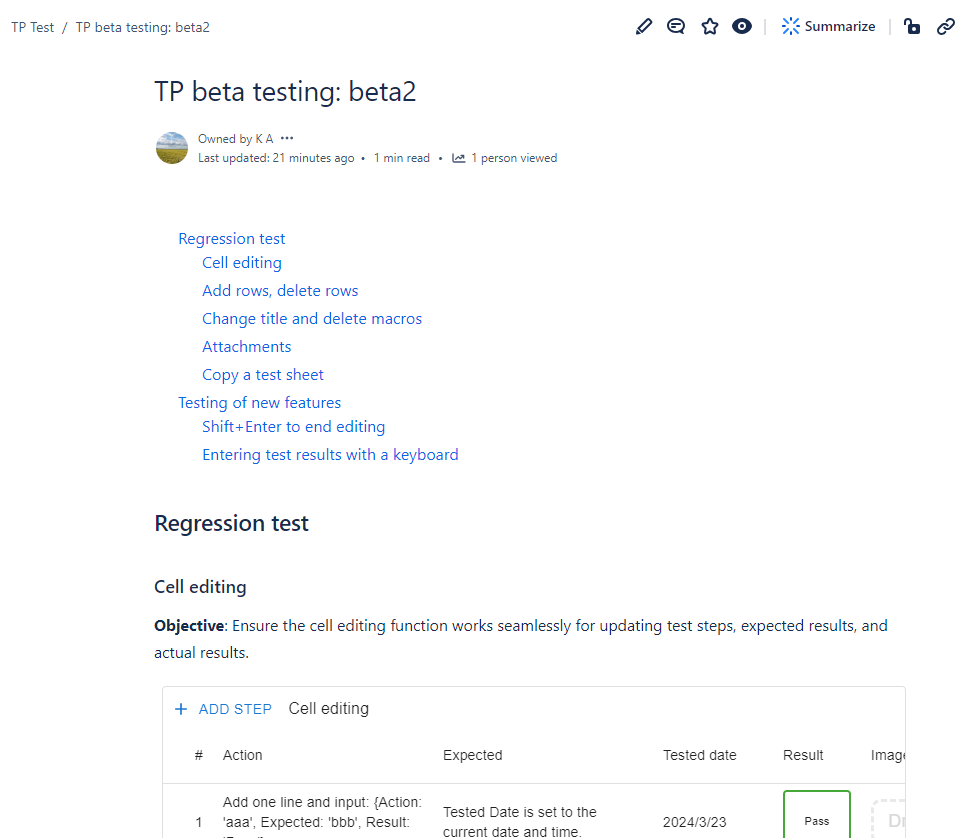Go to TP Test breadcrumb
This screenshot has width=965, height=838.
coord(33,27)
